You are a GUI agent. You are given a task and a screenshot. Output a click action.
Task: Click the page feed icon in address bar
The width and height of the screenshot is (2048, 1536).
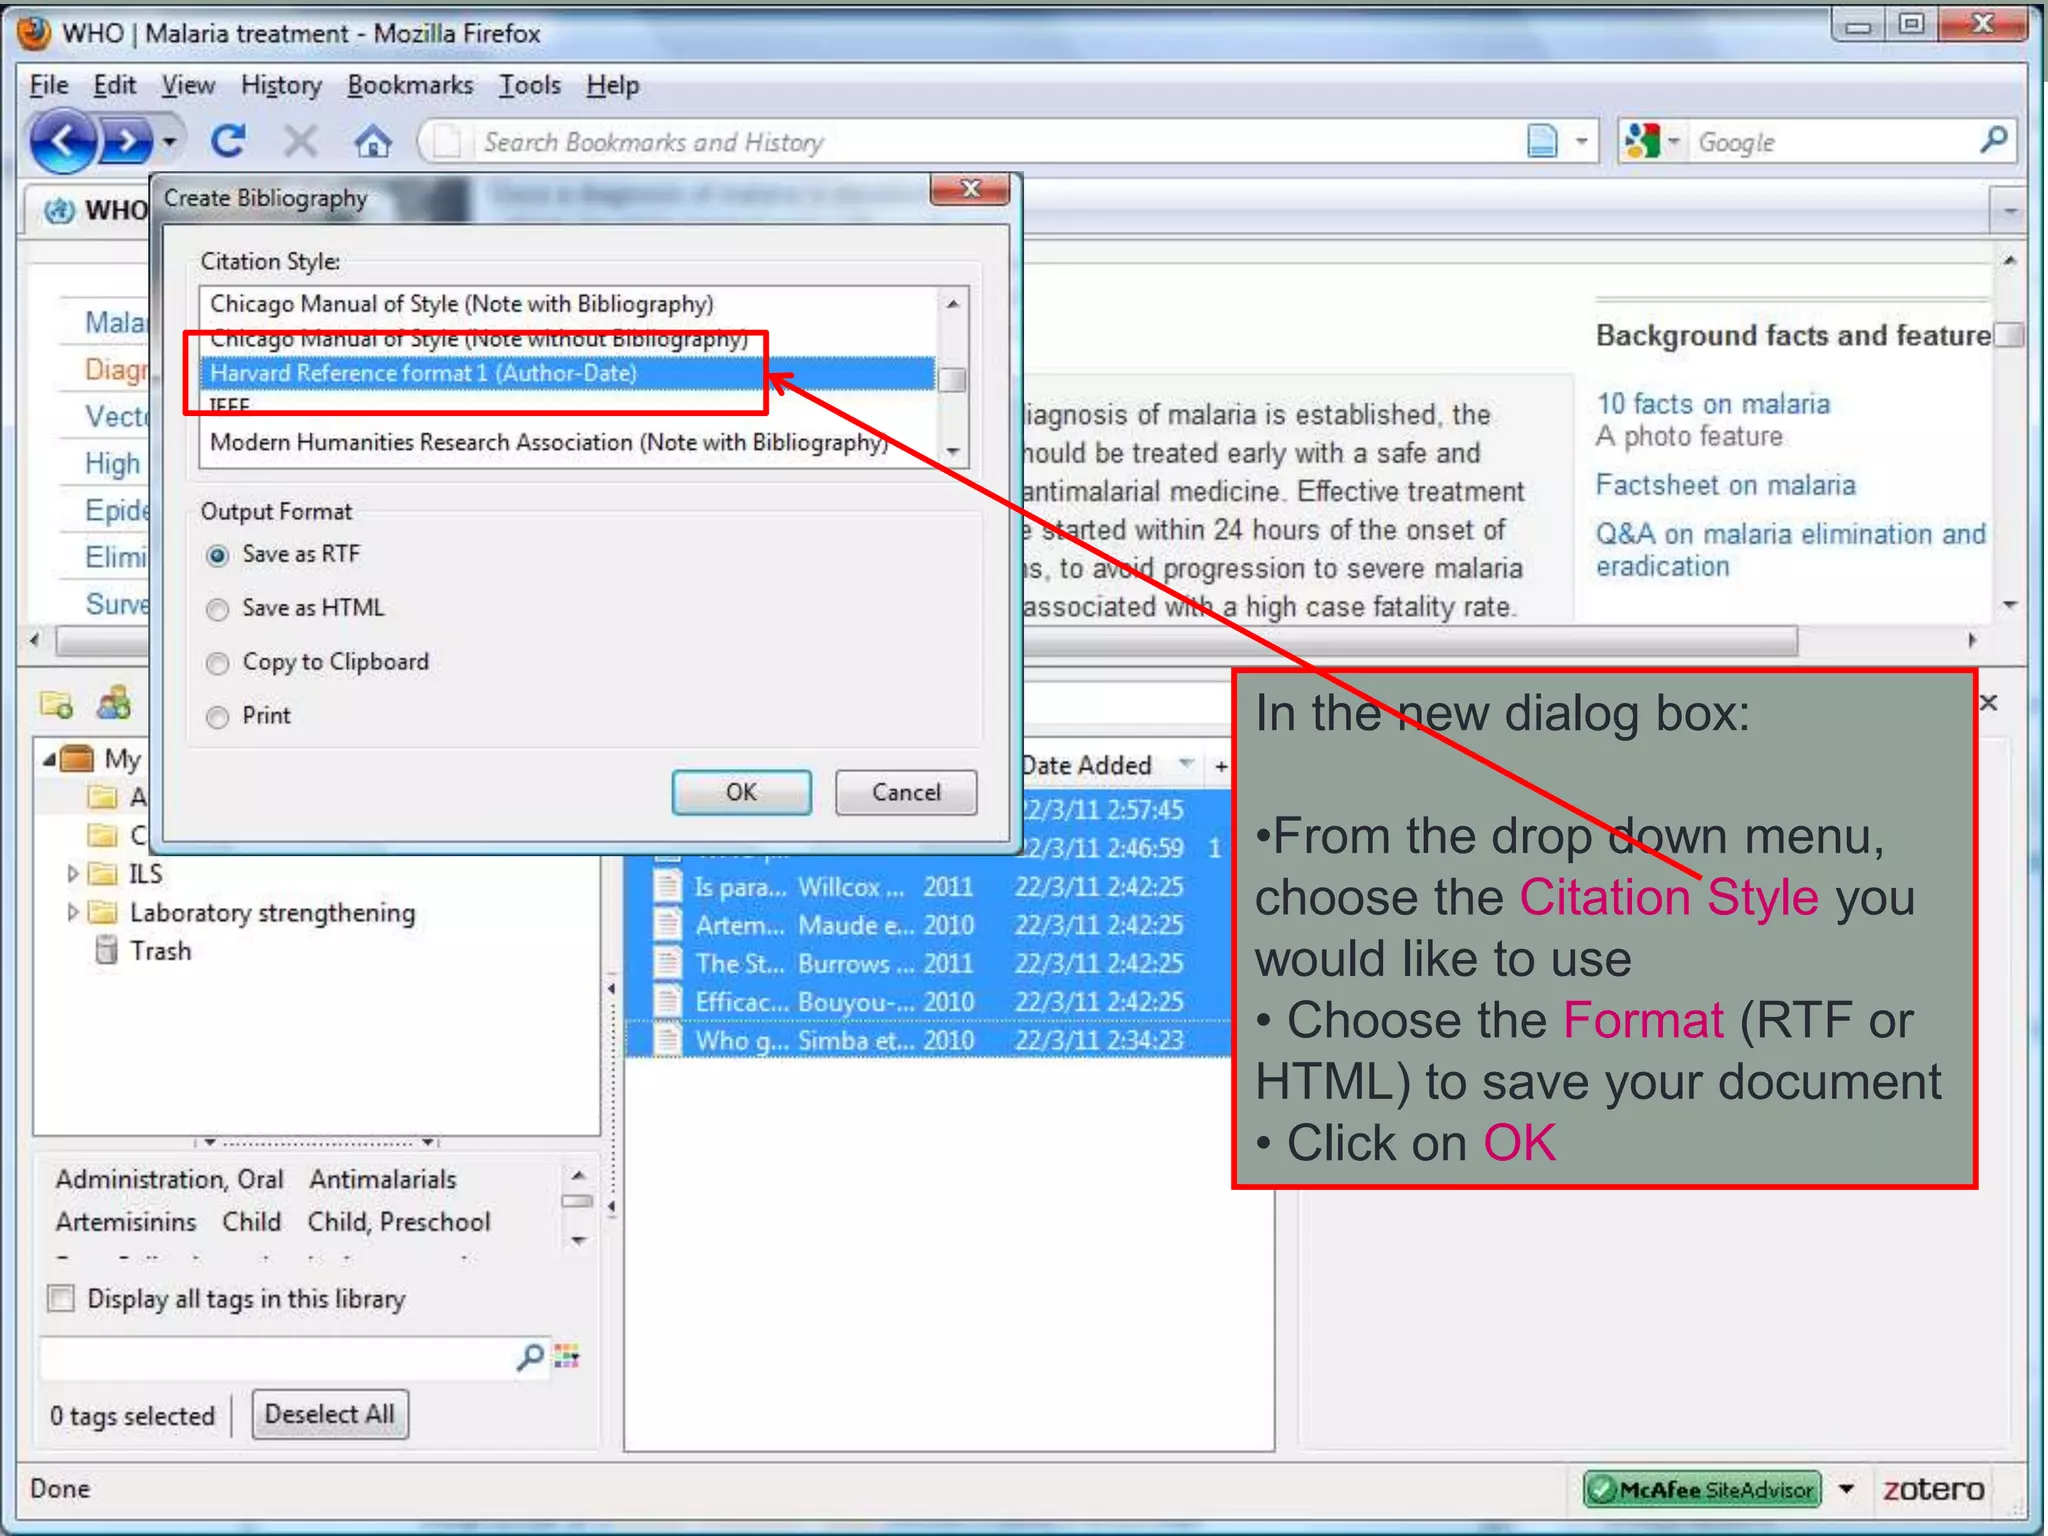[x=1542, y=141]
